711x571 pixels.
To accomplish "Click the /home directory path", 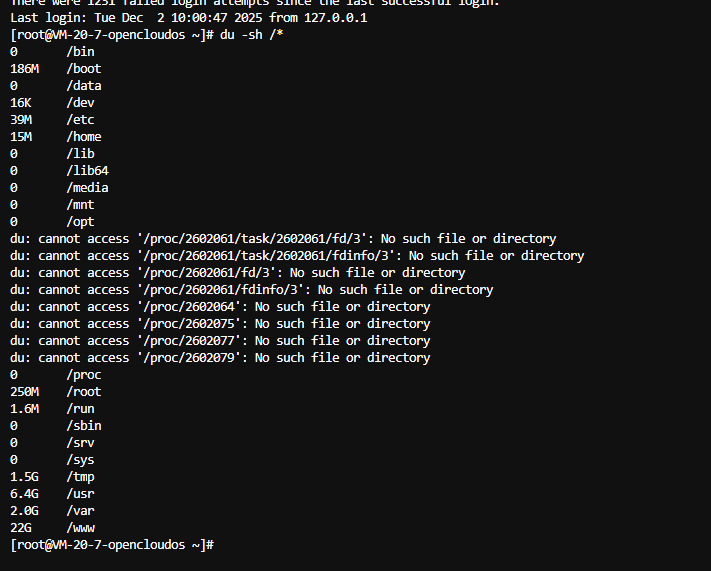I will pos(84,137).
